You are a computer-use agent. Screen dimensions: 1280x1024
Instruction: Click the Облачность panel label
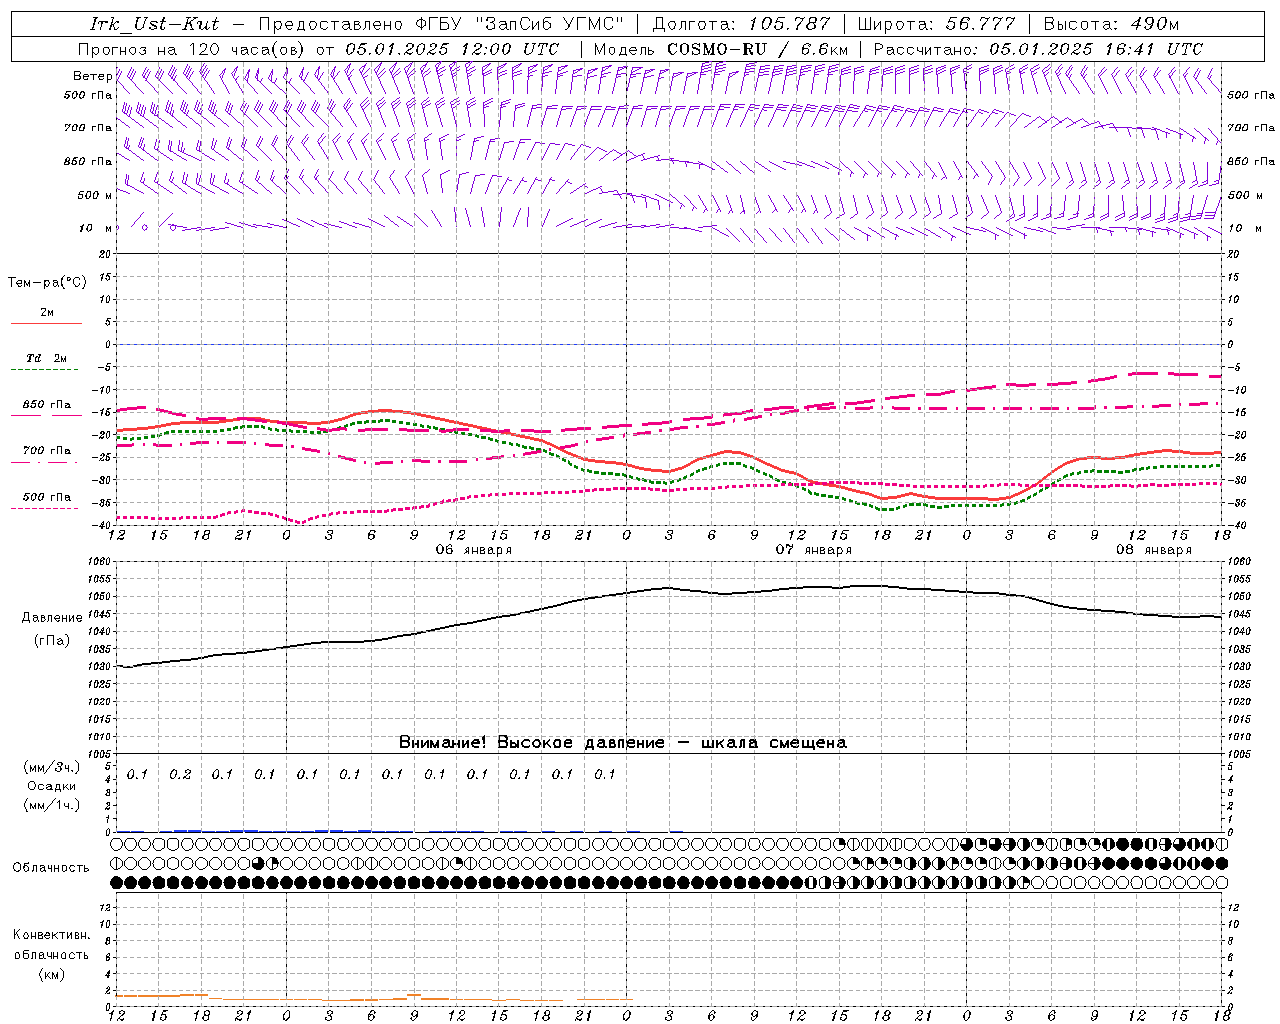point(51,868)
